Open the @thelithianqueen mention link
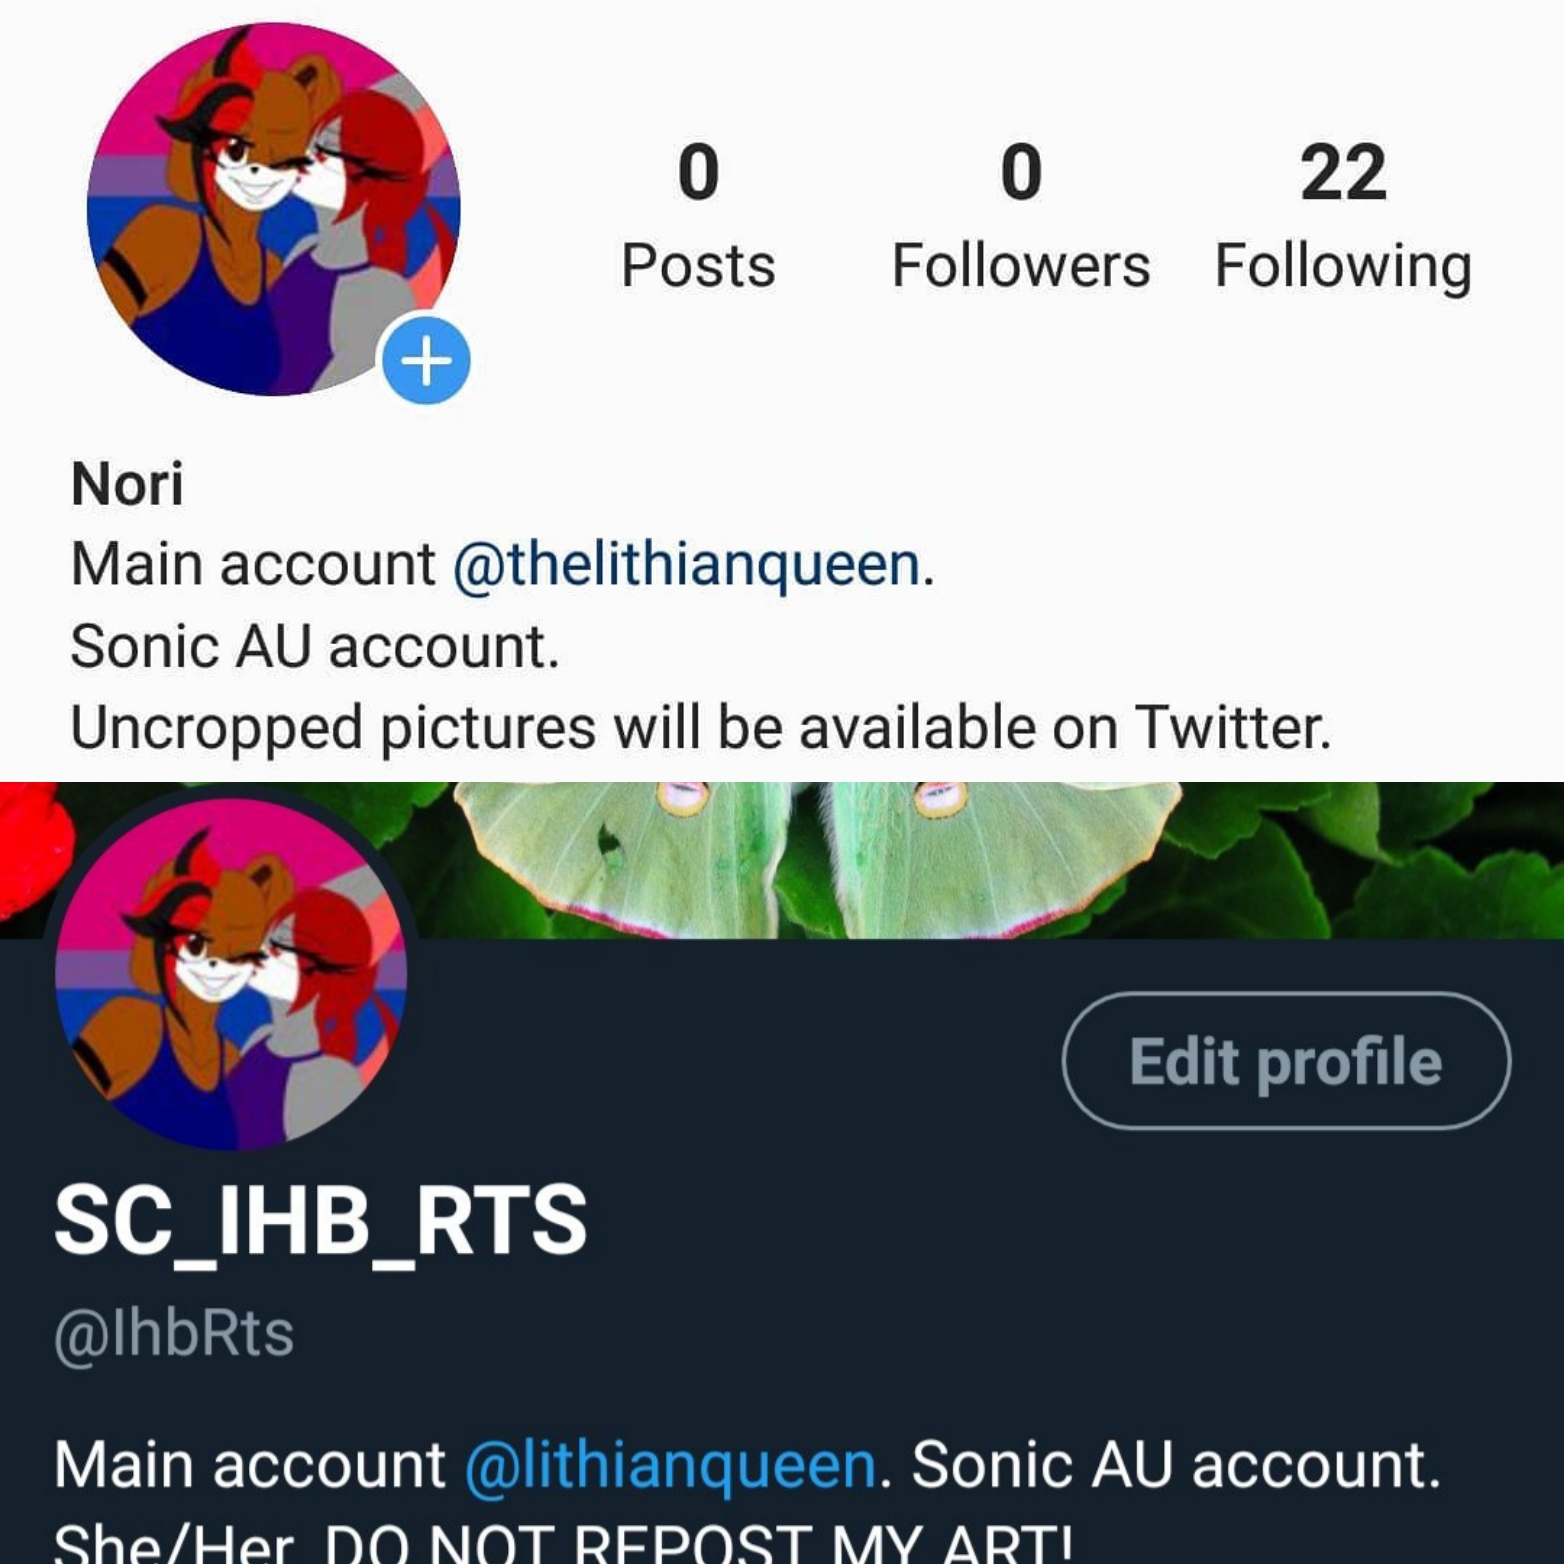Image resolution: width=1564 pixels, height=1564 pixels. (x=687, y=565)
